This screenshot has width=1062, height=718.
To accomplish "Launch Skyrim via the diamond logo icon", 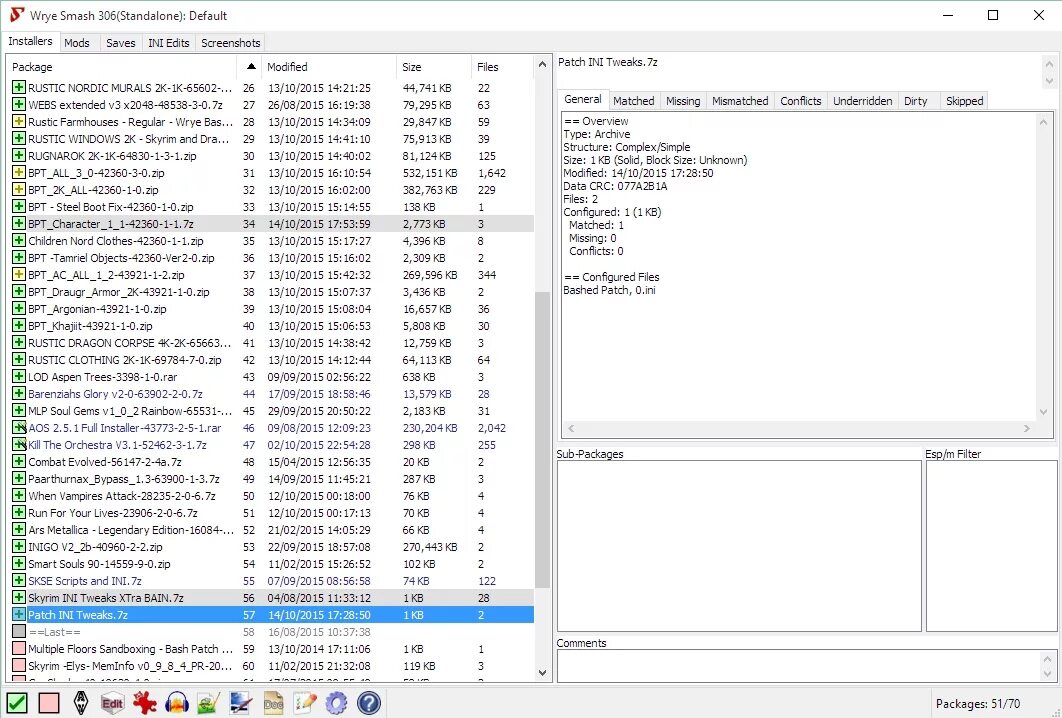I will [81, 702].
